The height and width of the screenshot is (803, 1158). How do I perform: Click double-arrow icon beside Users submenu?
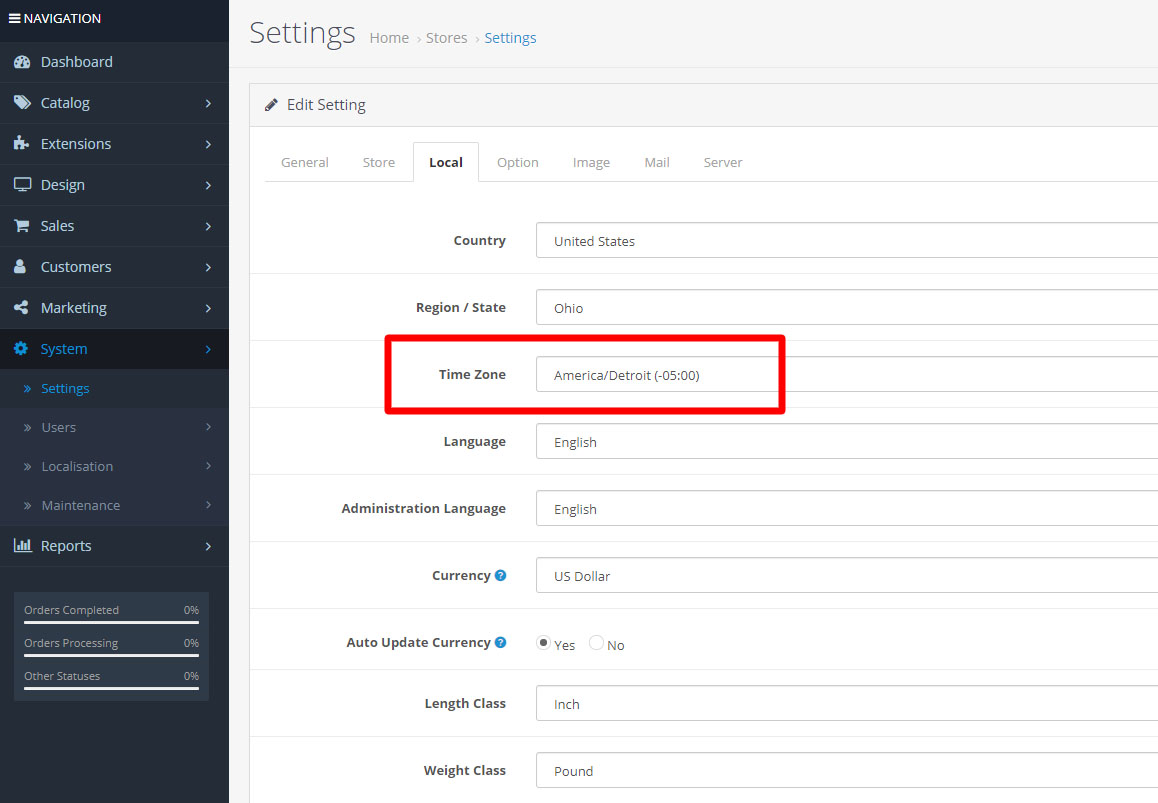click(27, 428)
